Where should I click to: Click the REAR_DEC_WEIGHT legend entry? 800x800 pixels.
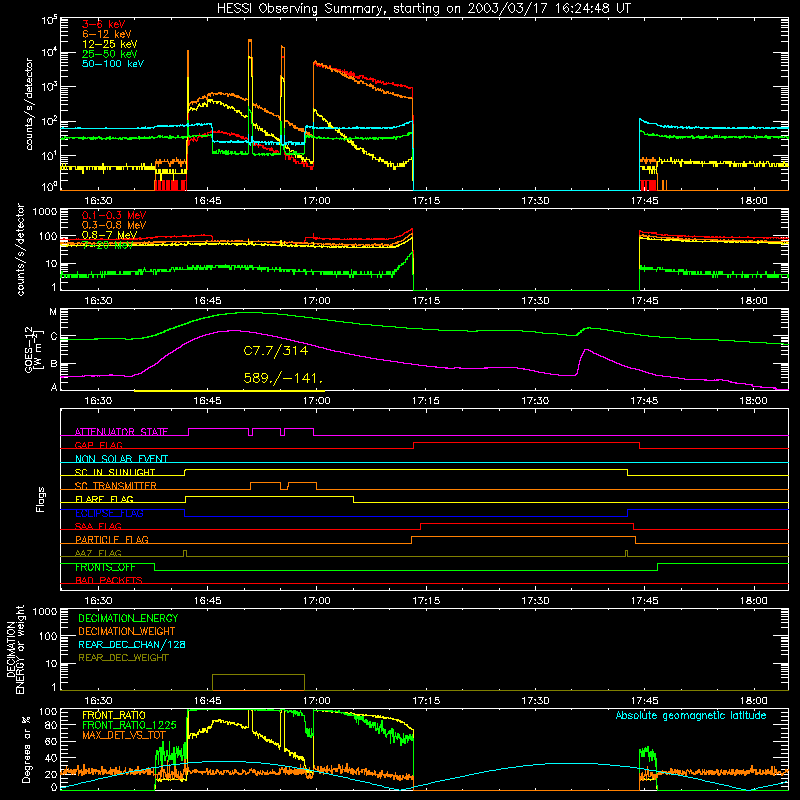click(123, 658)
